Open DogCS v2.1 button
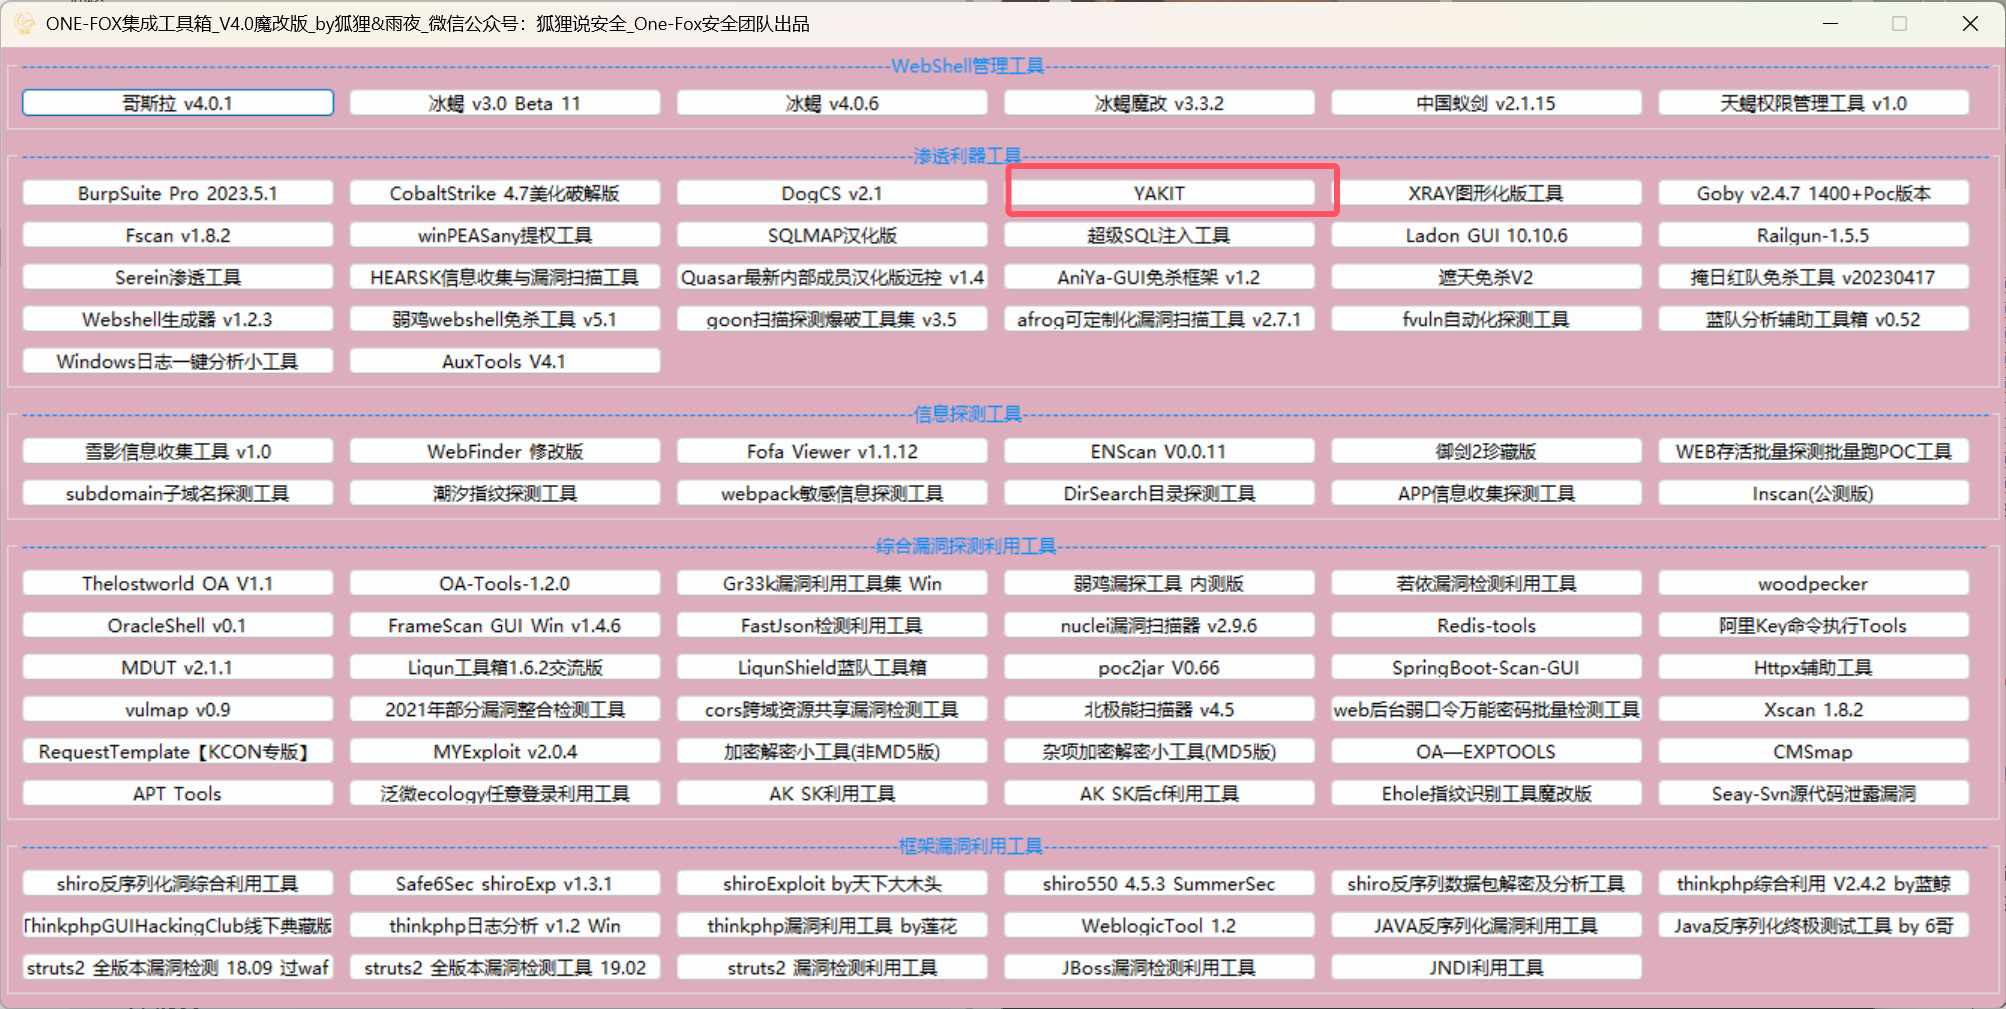The image size is (2006, 1009). [832, 193]
